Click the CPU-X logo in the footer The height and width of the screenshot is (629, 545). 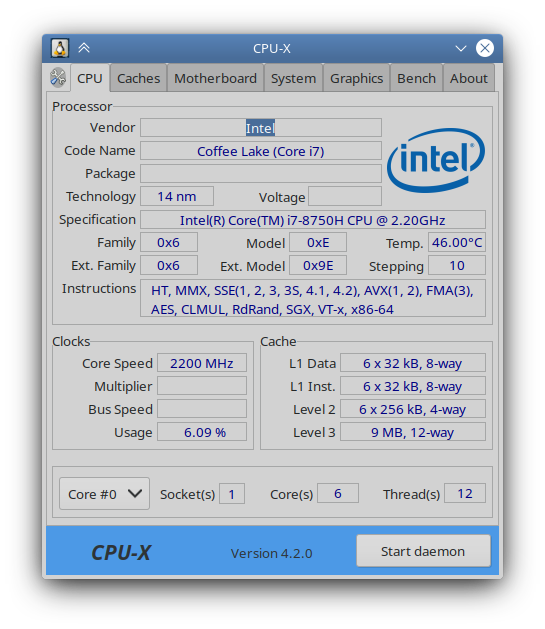point(121,553)
